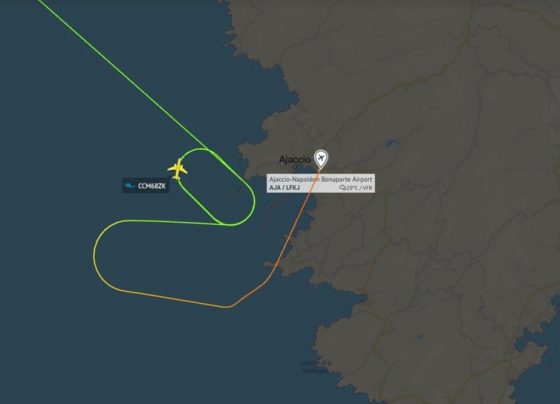Click the faint map attribution text near the bottom

316,366
